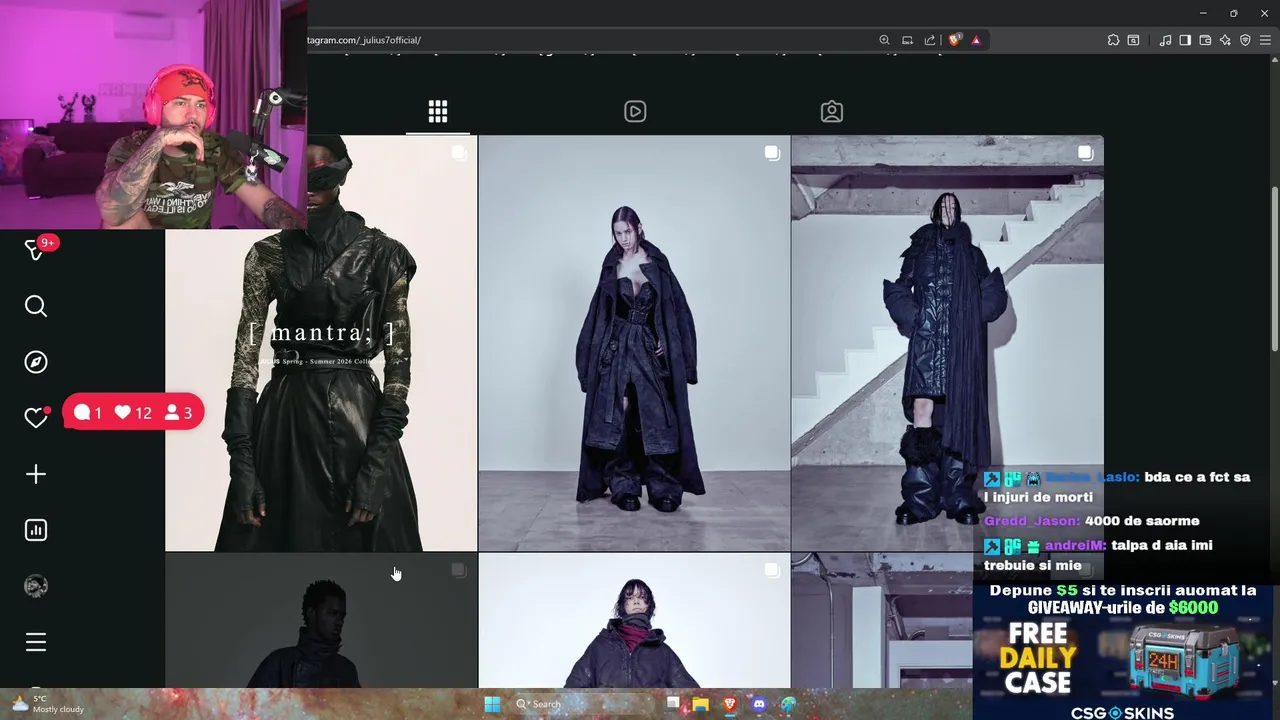Click the tab search icon in the toolbar
The width and height of the screenshot is (1280, 720).
pyautogui.click(x=1133, y=40)
